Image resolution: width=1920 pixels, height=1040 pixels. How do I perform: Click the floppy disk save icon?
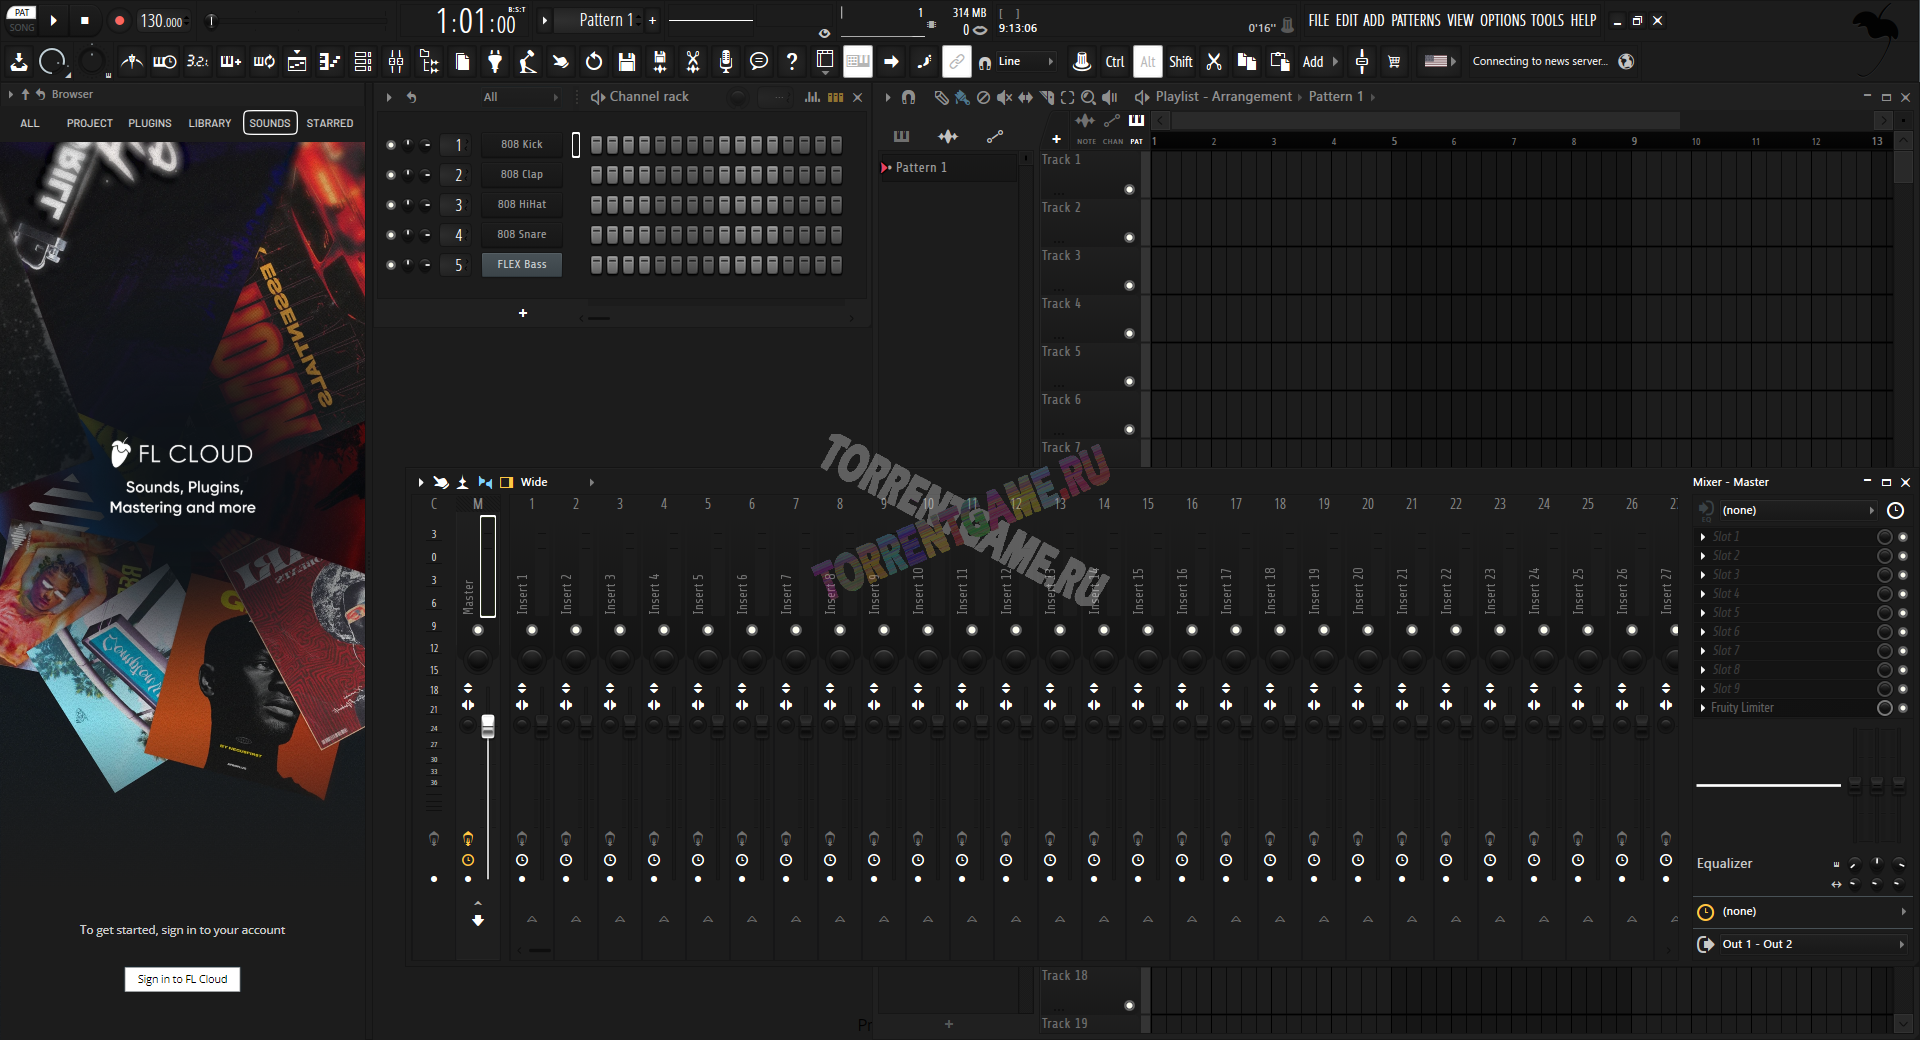[x=627, y=62]
